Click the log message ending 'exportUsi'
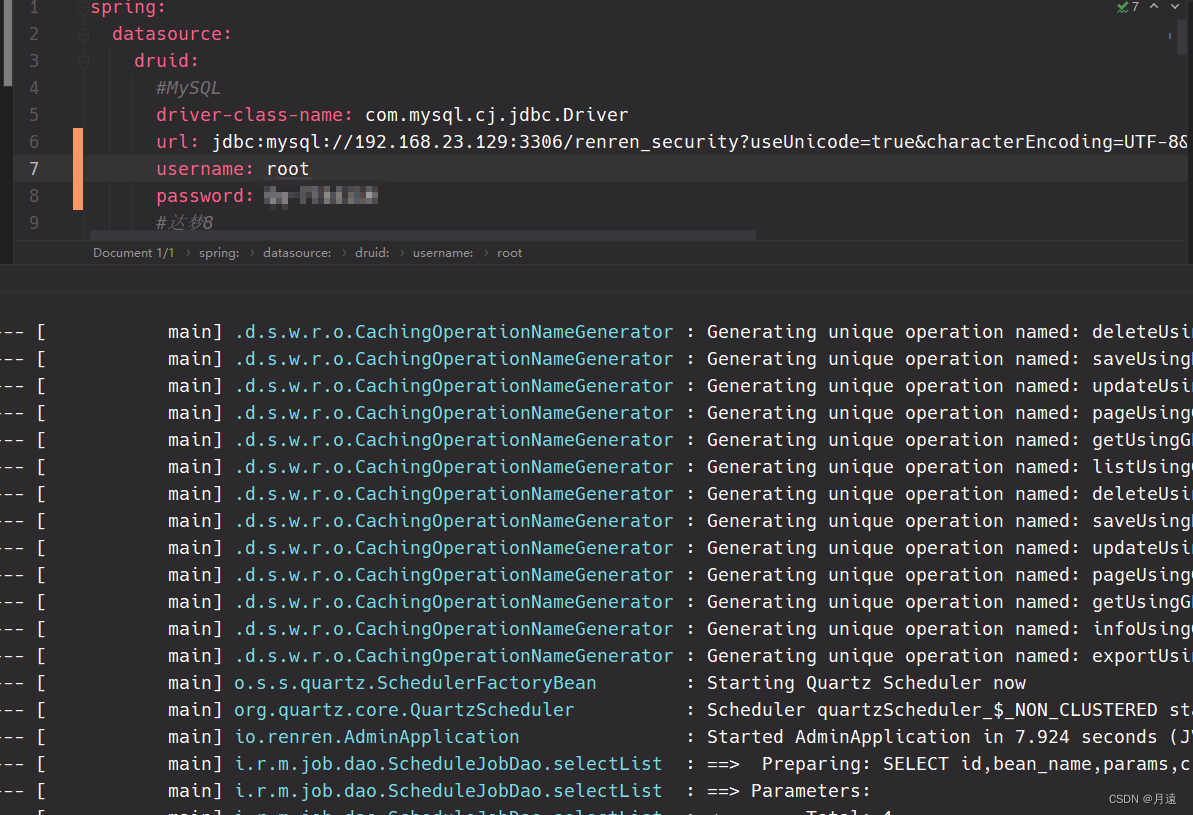The image size is (1193, 815). [x=950, y=656]
